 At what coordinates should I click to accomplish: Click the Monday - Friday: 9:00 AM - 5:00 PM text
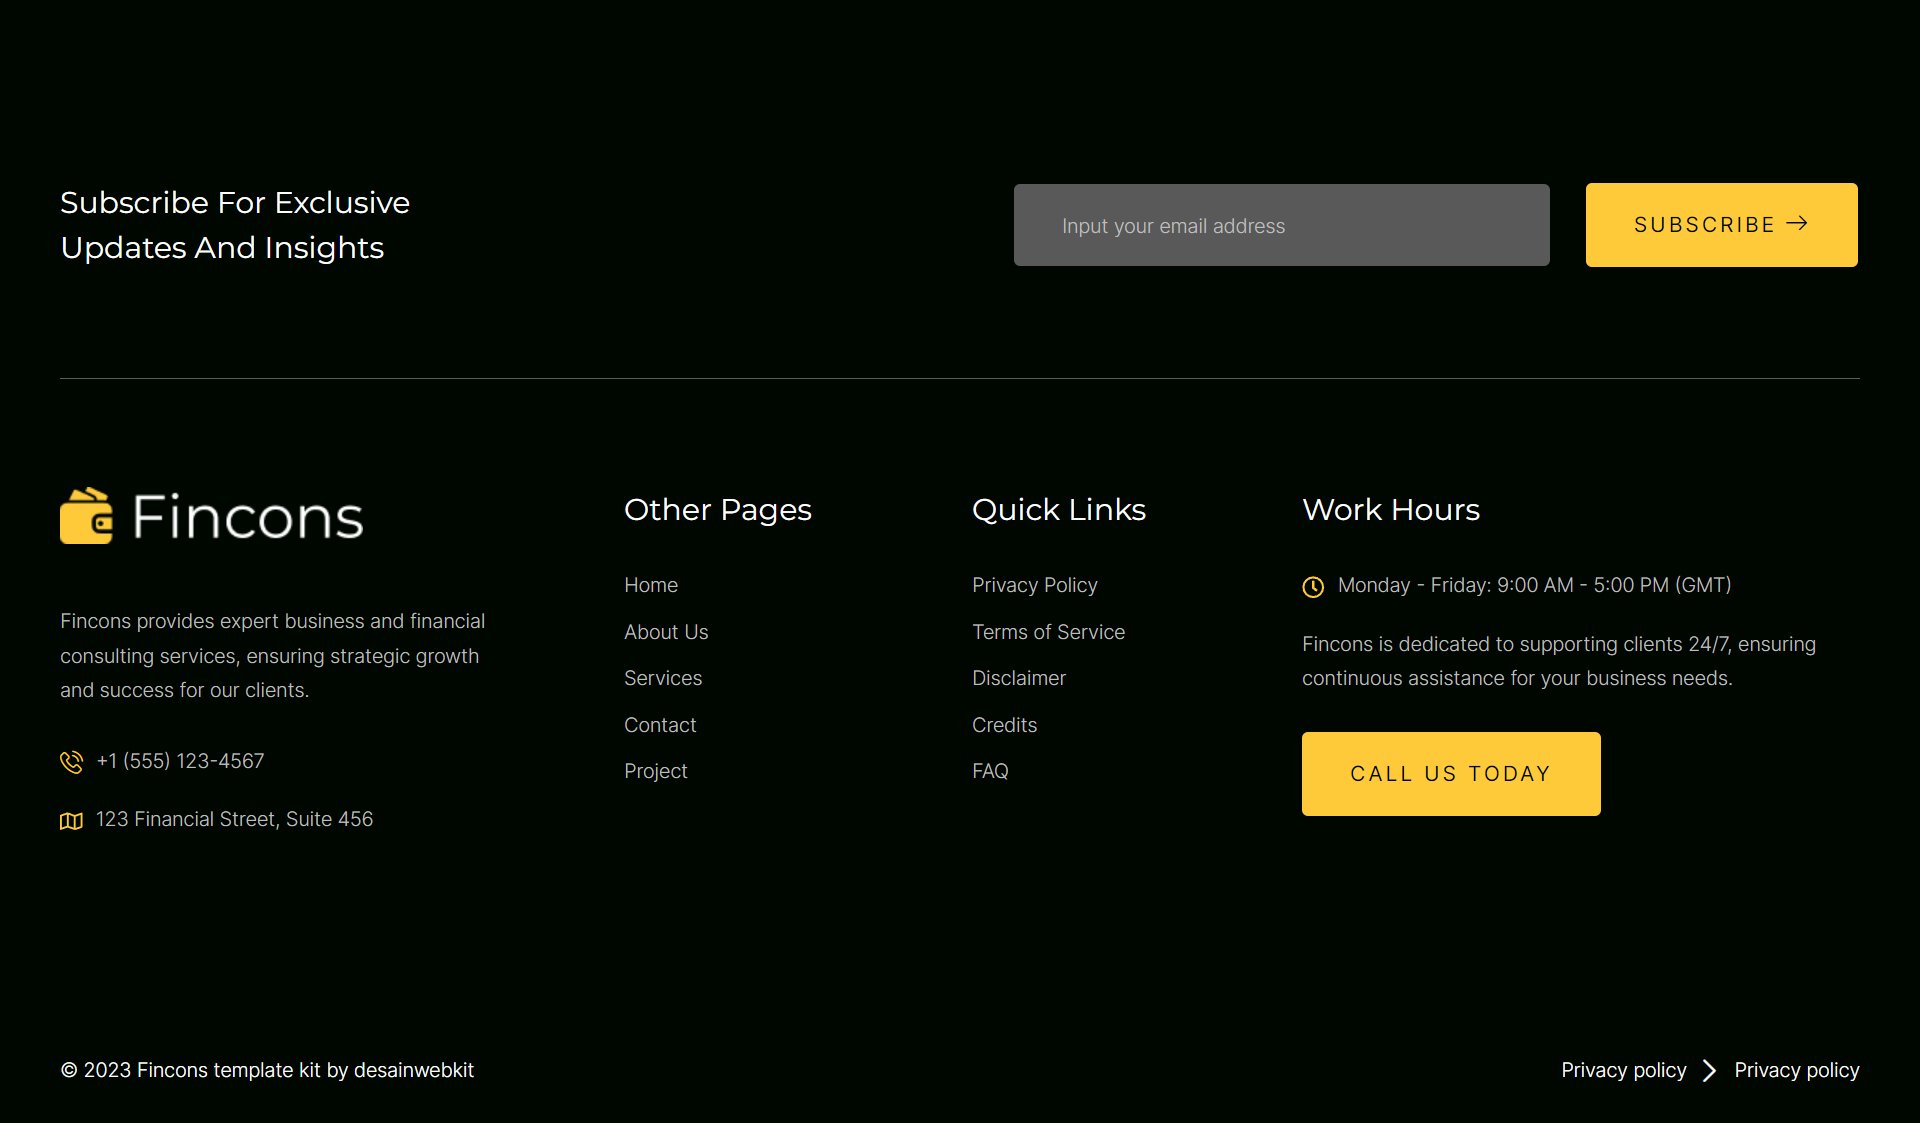(x=1535, y=585)
